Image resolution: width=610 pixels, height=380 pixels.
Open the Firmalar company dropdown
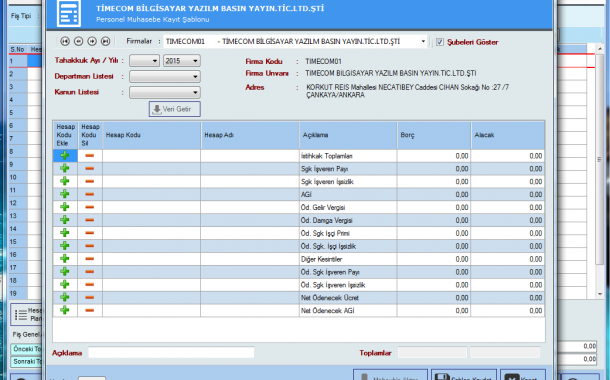click(423, 41)
